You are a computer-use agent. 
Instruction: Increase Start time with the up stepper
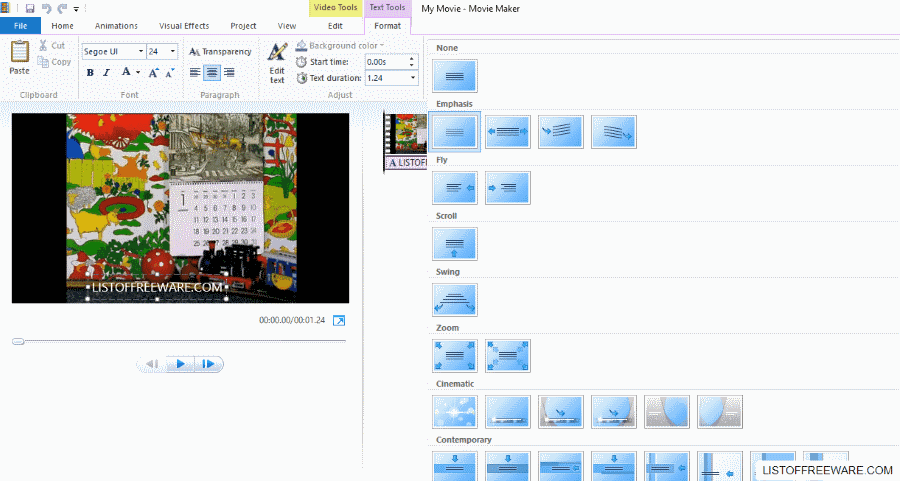pyautogui.click(x=412, y=59)
